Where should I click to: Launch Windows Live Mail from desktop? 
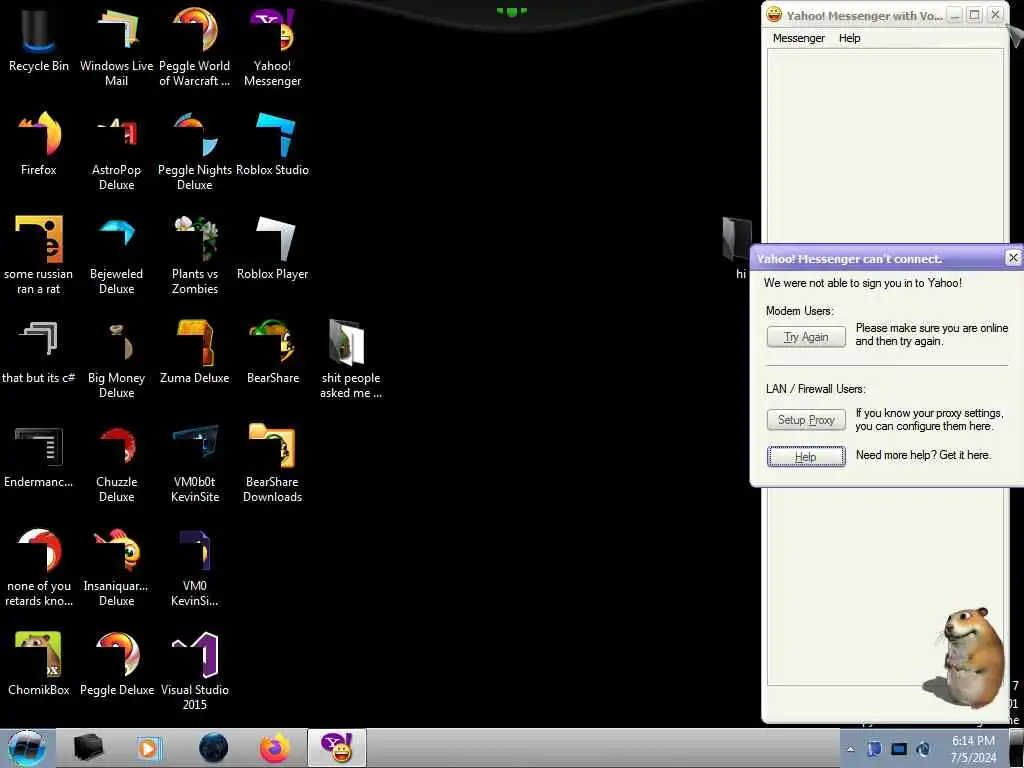point(116,47)
